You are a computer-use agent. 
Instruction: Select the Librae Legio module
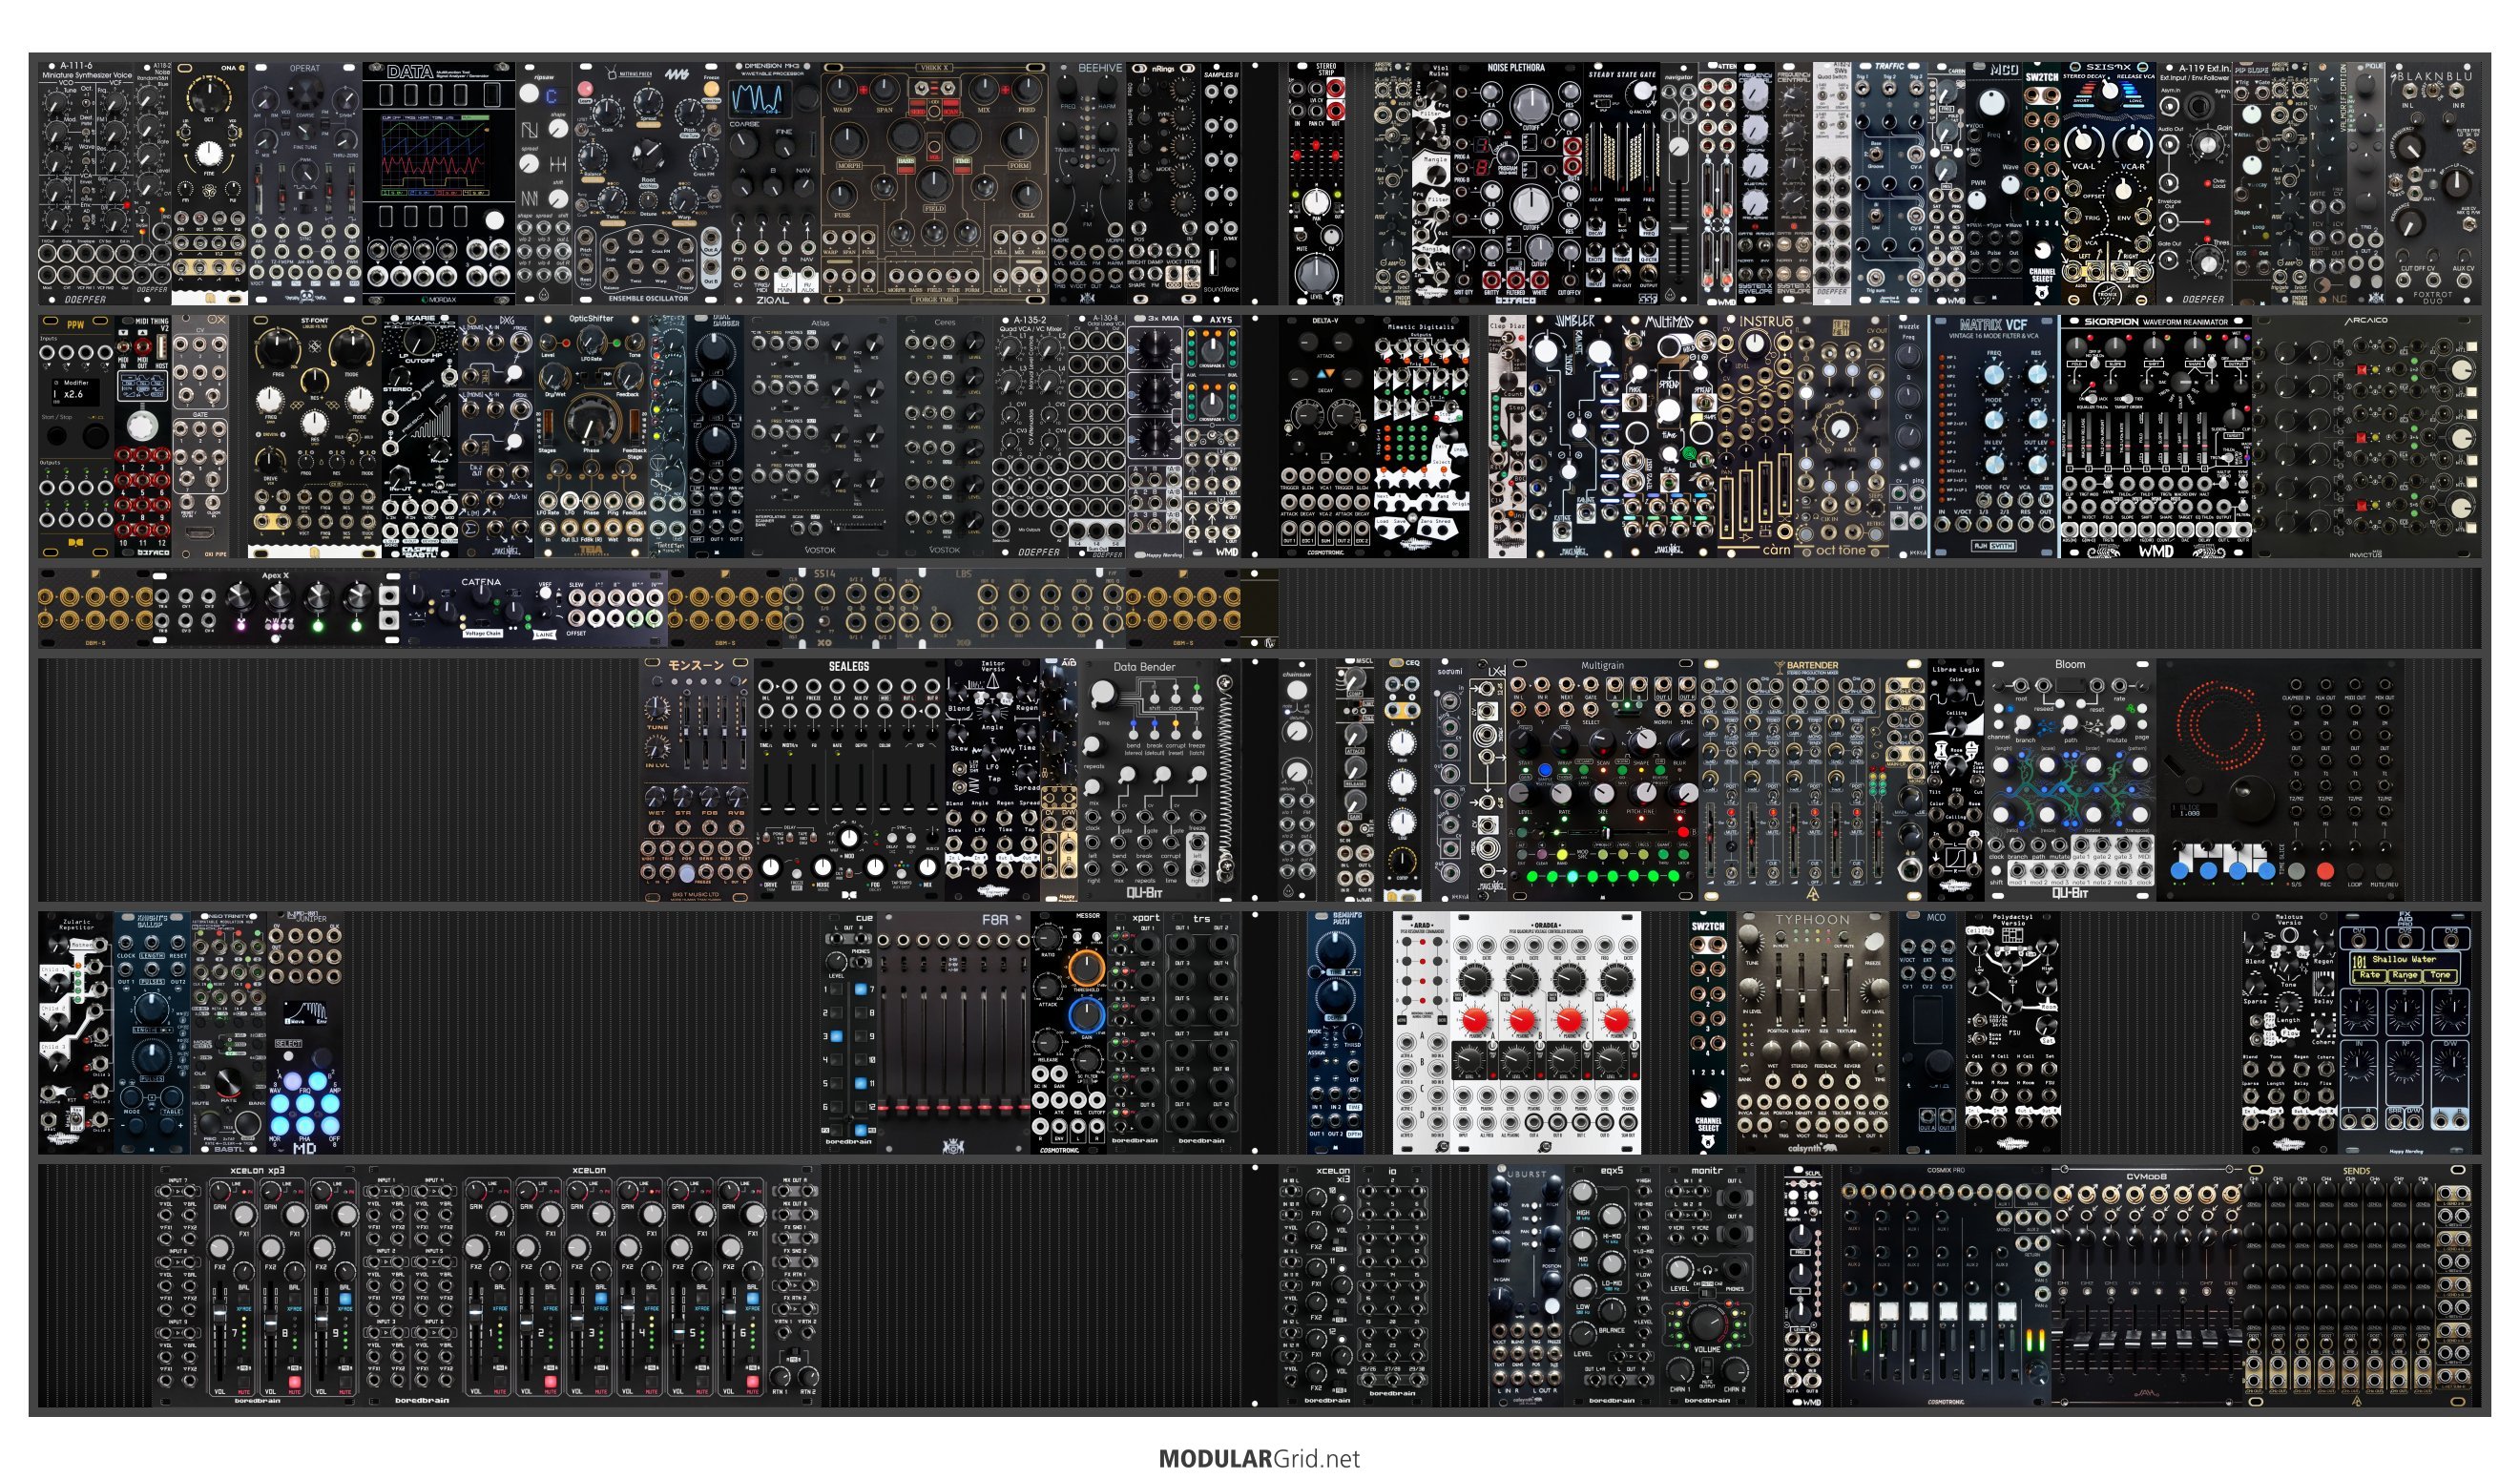(x=1956, y=779)
